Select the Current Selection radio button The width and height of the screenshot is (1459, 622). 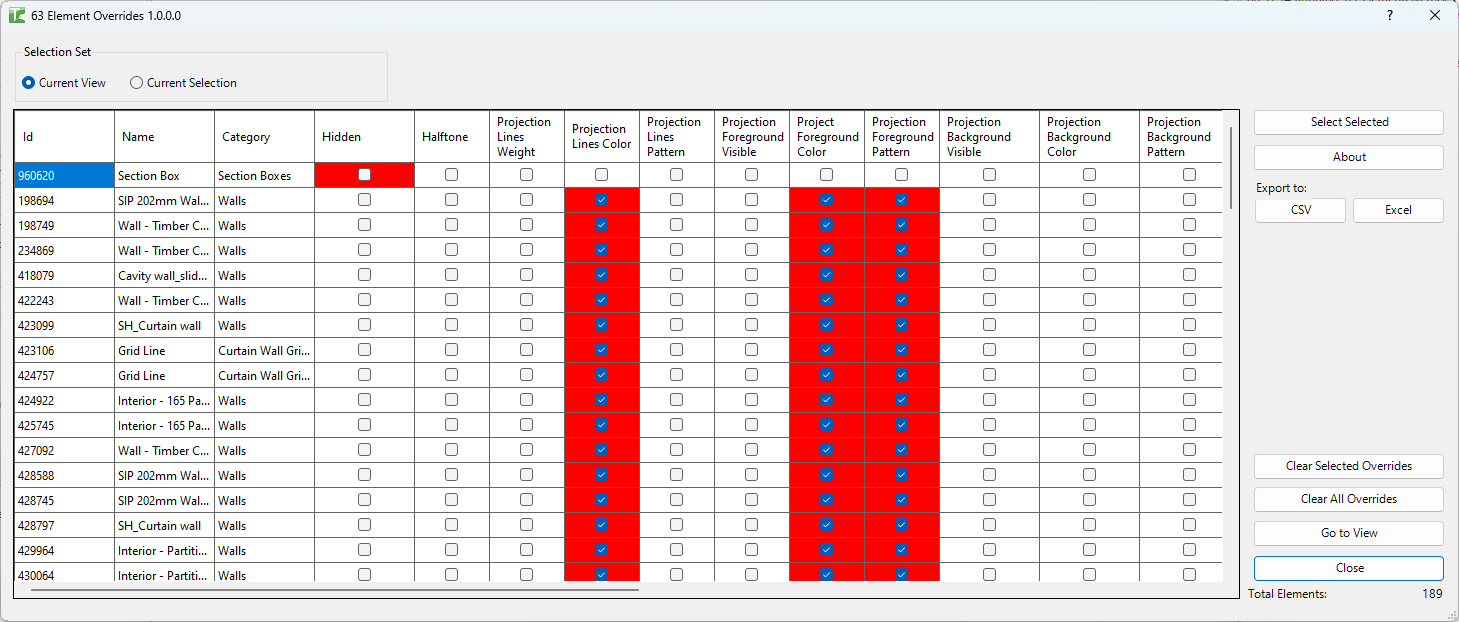point(136,83)
